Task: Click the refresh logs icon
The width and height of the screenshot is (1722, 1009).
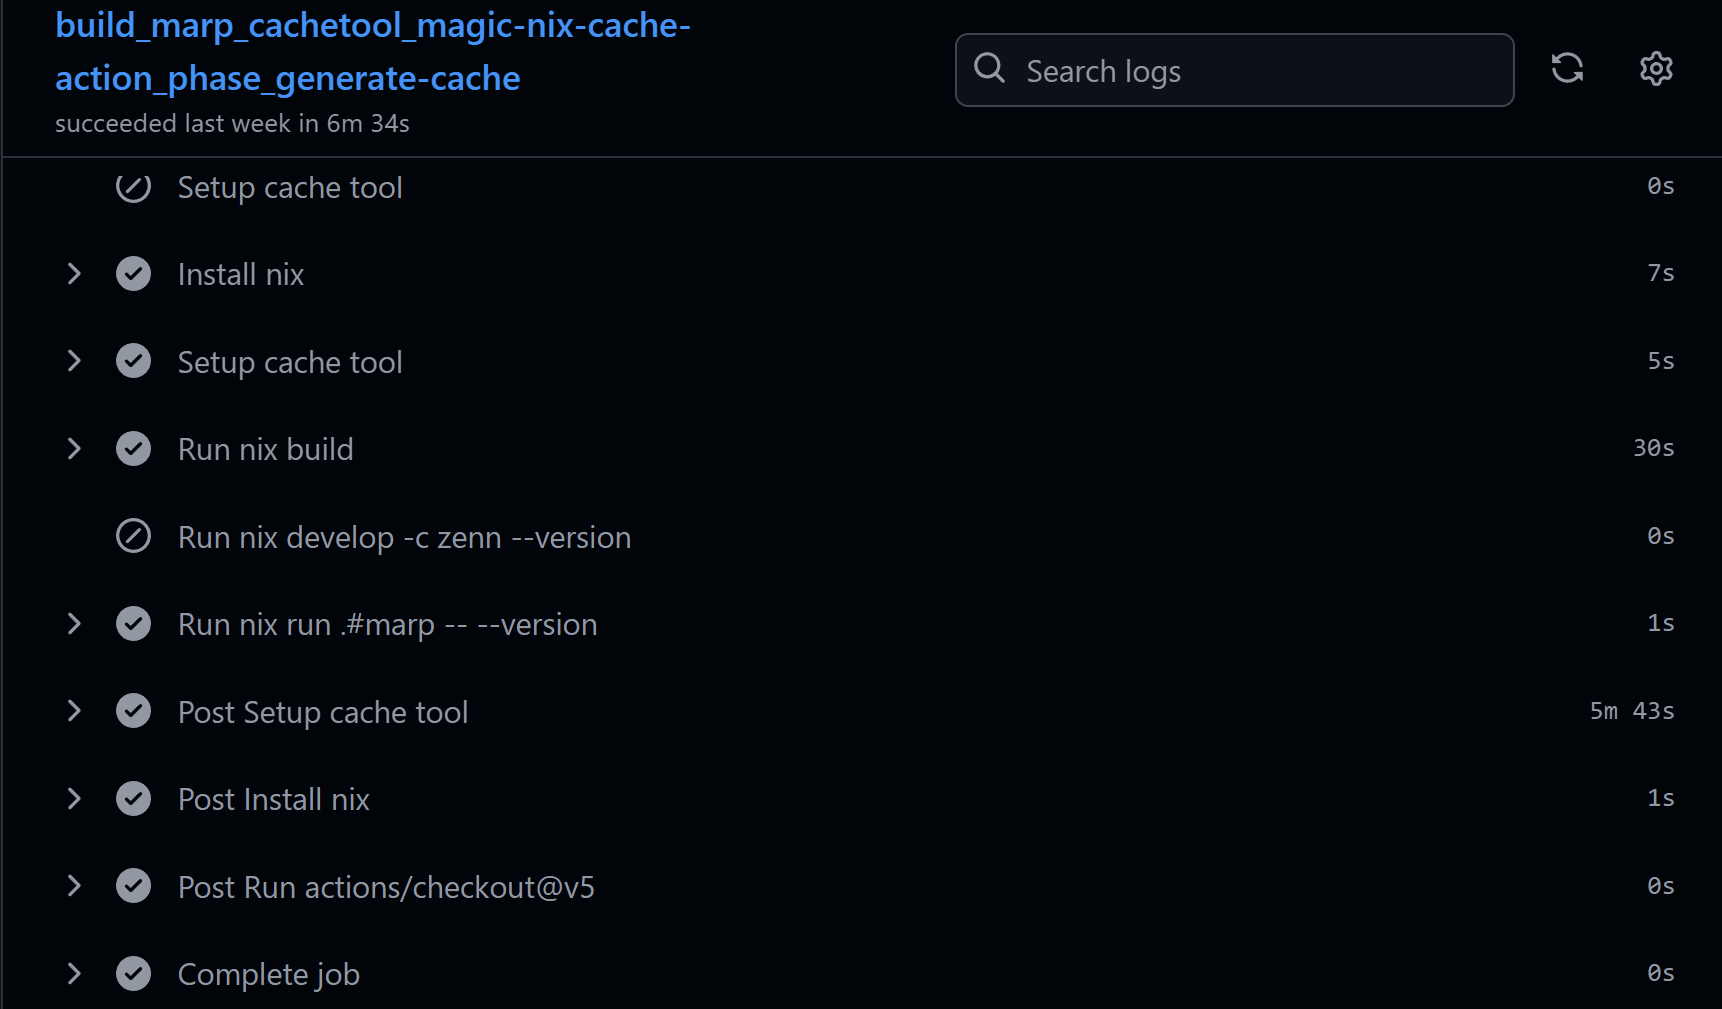Action: [x=1567, y=68]
